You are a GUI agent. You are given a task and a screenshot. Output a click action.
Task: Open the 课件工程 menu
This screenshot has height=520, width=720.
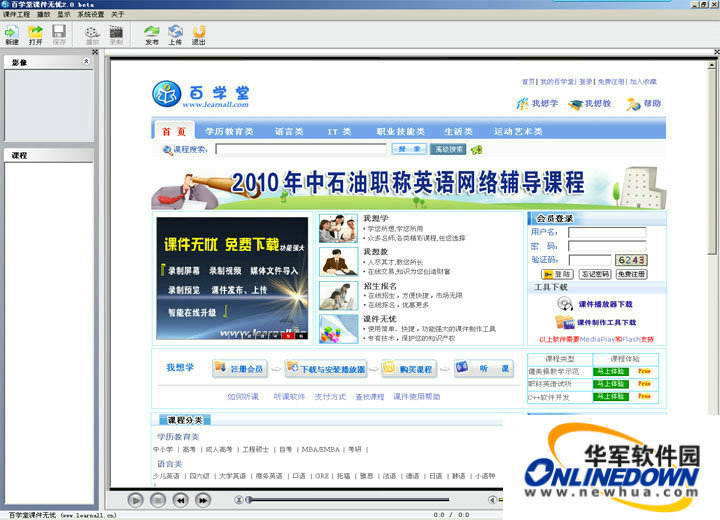pyautogui.click(x=16, y=14)
